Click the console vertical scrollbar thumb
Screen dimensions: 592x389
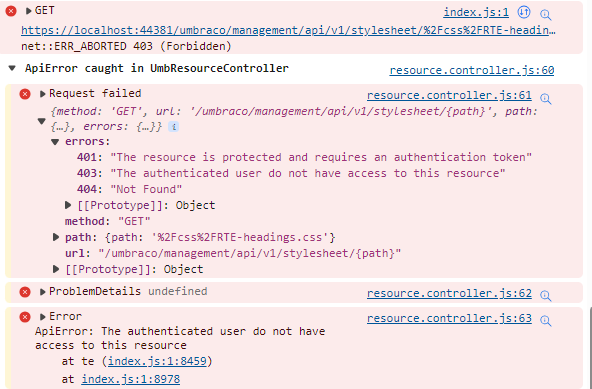click(x=590, y=348)
